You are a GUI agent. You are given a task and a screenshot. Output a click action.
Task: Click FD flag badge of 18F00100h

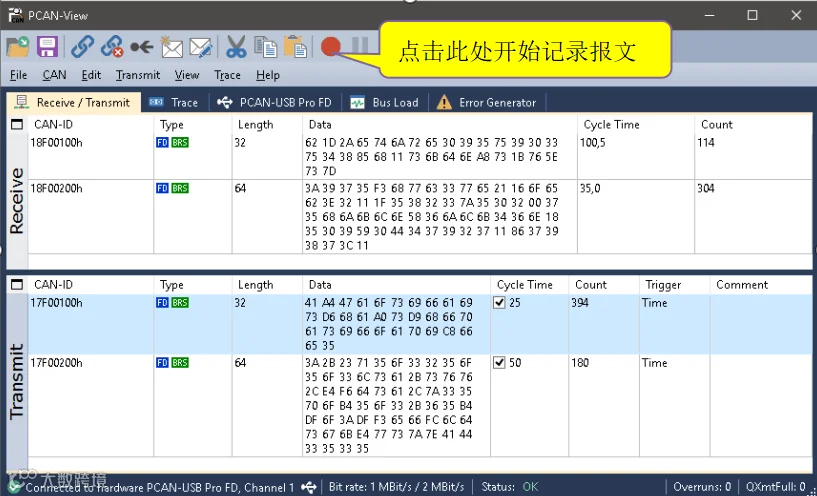[162, 143]
